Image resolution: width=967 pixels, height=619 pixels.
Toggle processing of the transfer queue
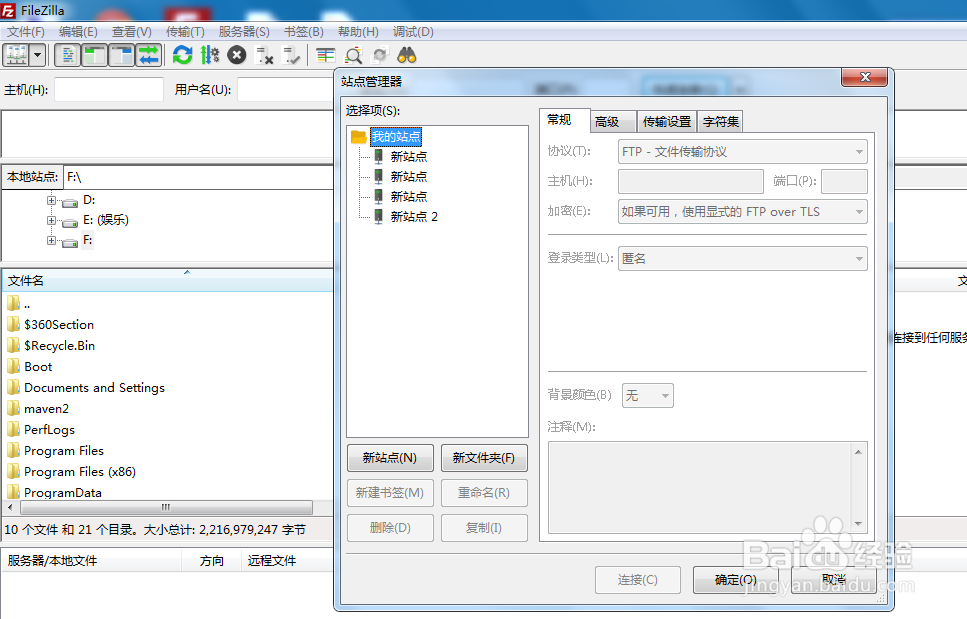[x=210, y=55]
